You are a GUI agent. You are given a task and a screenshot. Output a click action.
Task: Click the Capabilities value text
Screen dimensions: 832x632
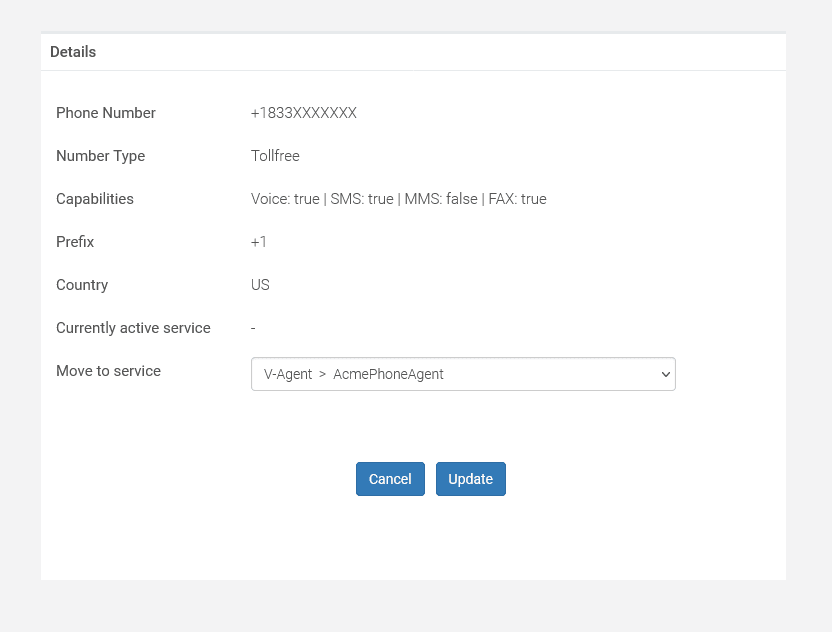click(x=398, y=198)
